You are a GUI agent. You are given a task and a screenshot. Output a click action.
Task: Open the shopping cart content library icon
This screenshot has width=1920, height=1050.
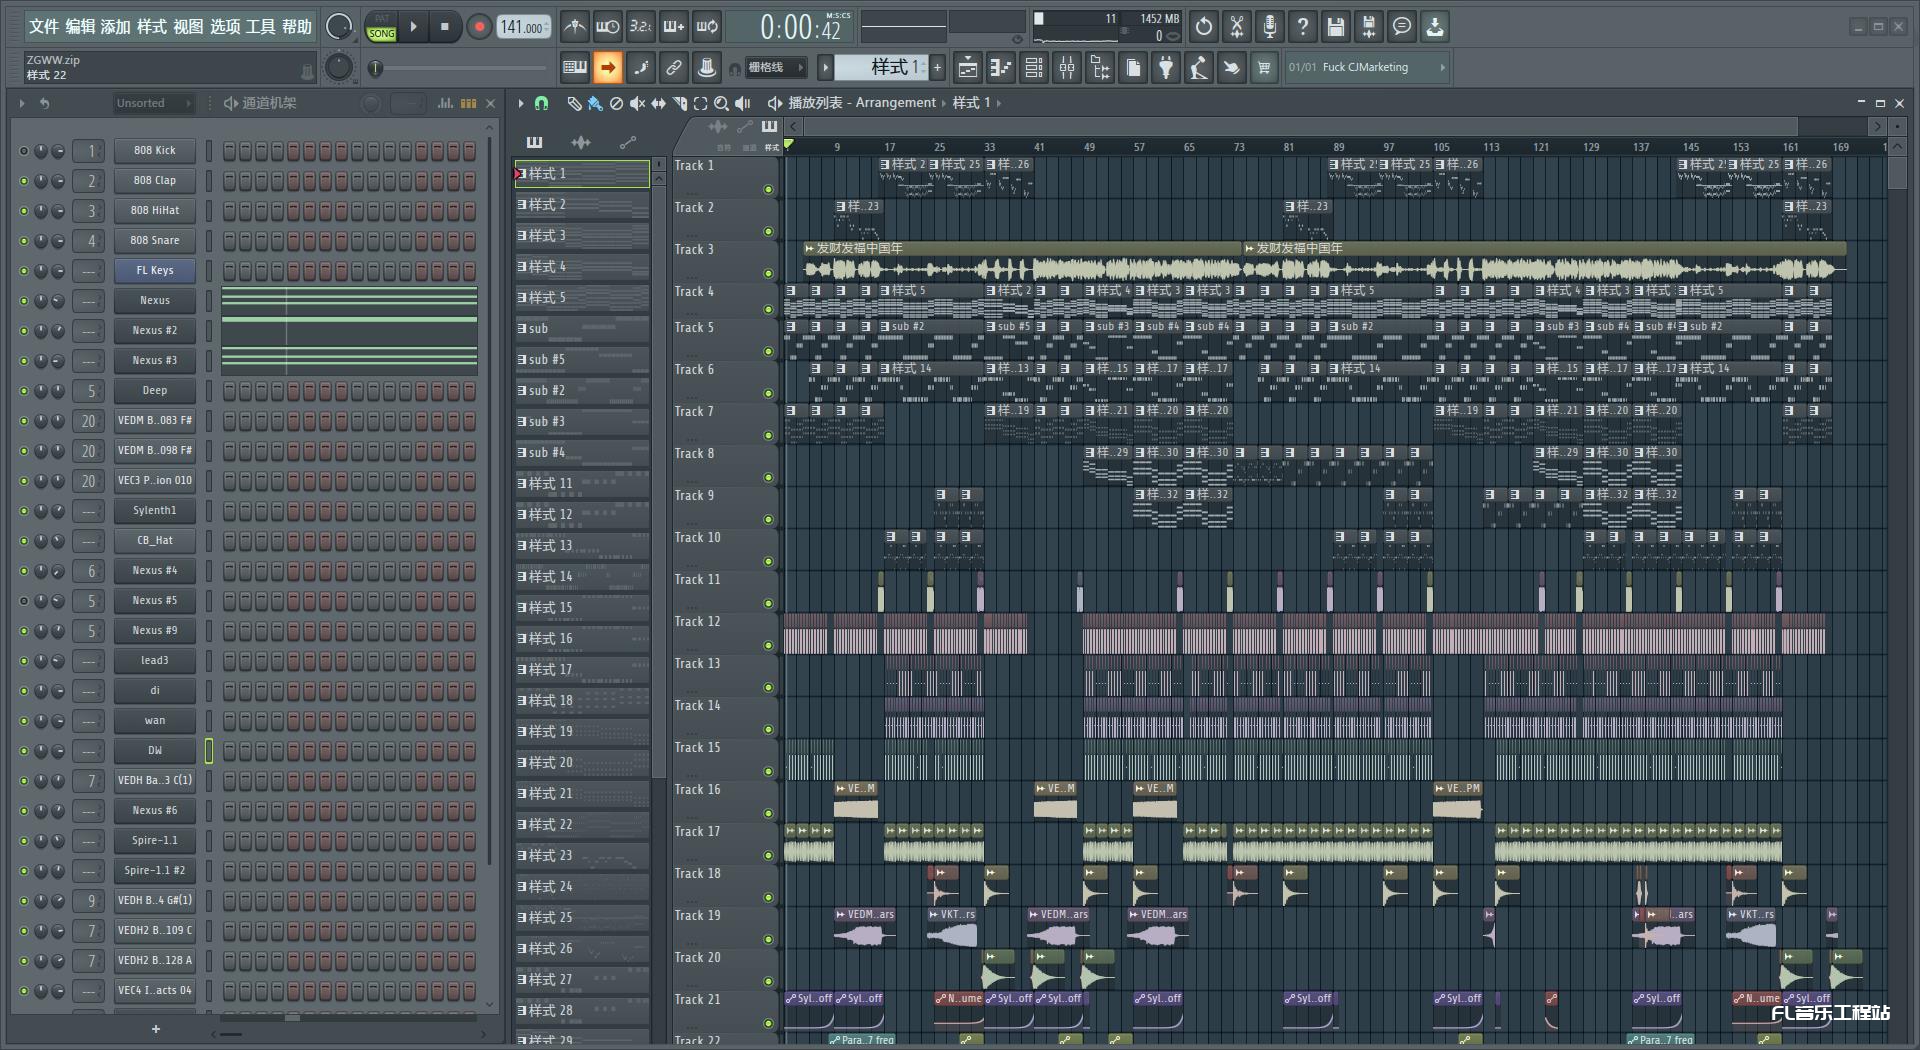[1264, 67]
